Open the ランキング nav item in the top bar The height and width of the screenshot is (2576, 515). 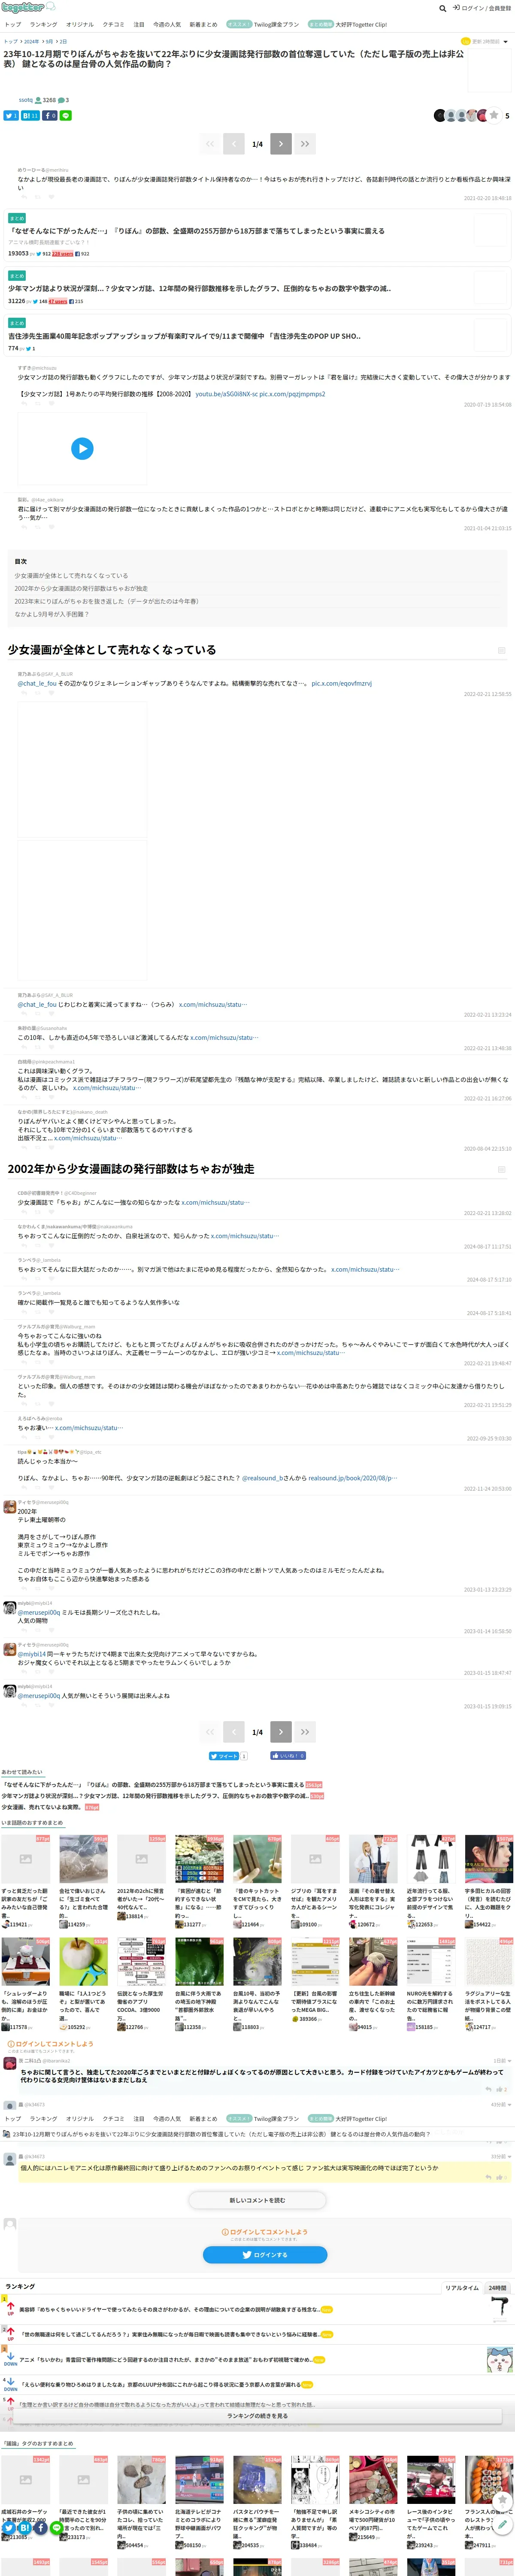(43, 24)
